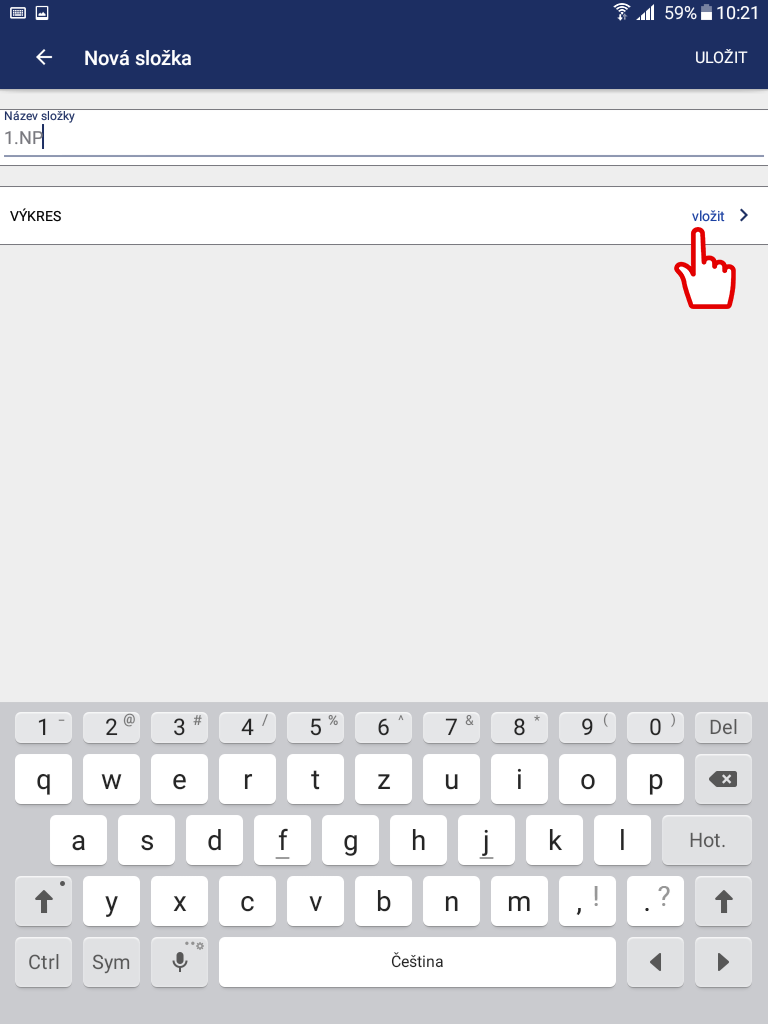Toggle the Sym symbols keyboard

[x=111, y=961]
